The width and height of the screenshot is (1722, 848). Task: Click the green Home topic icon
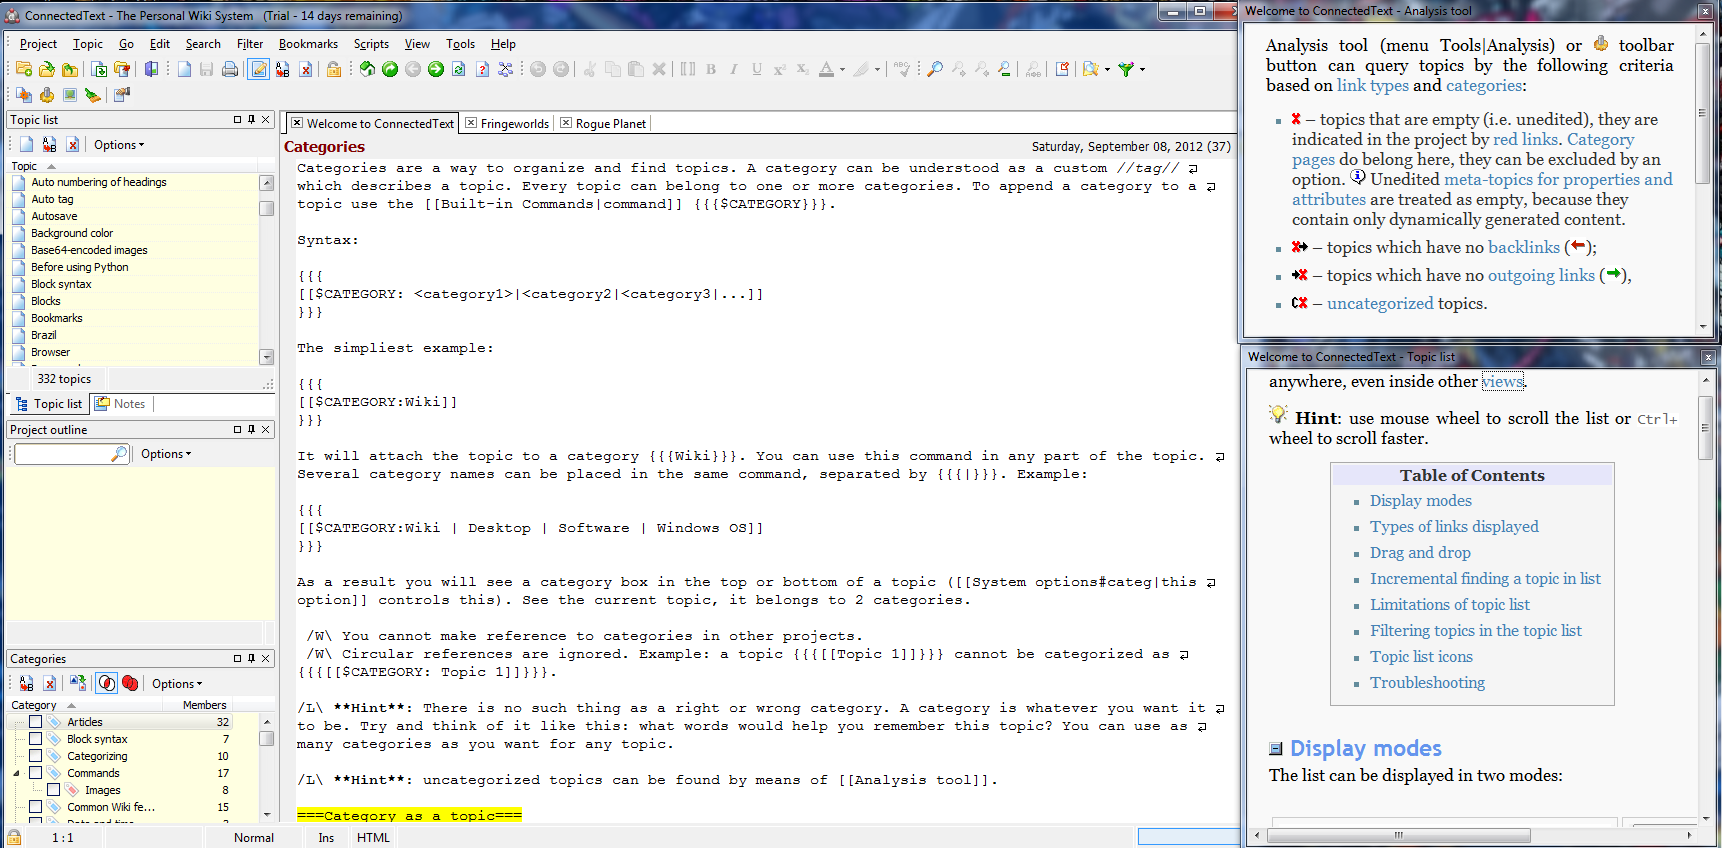(368, 69)
